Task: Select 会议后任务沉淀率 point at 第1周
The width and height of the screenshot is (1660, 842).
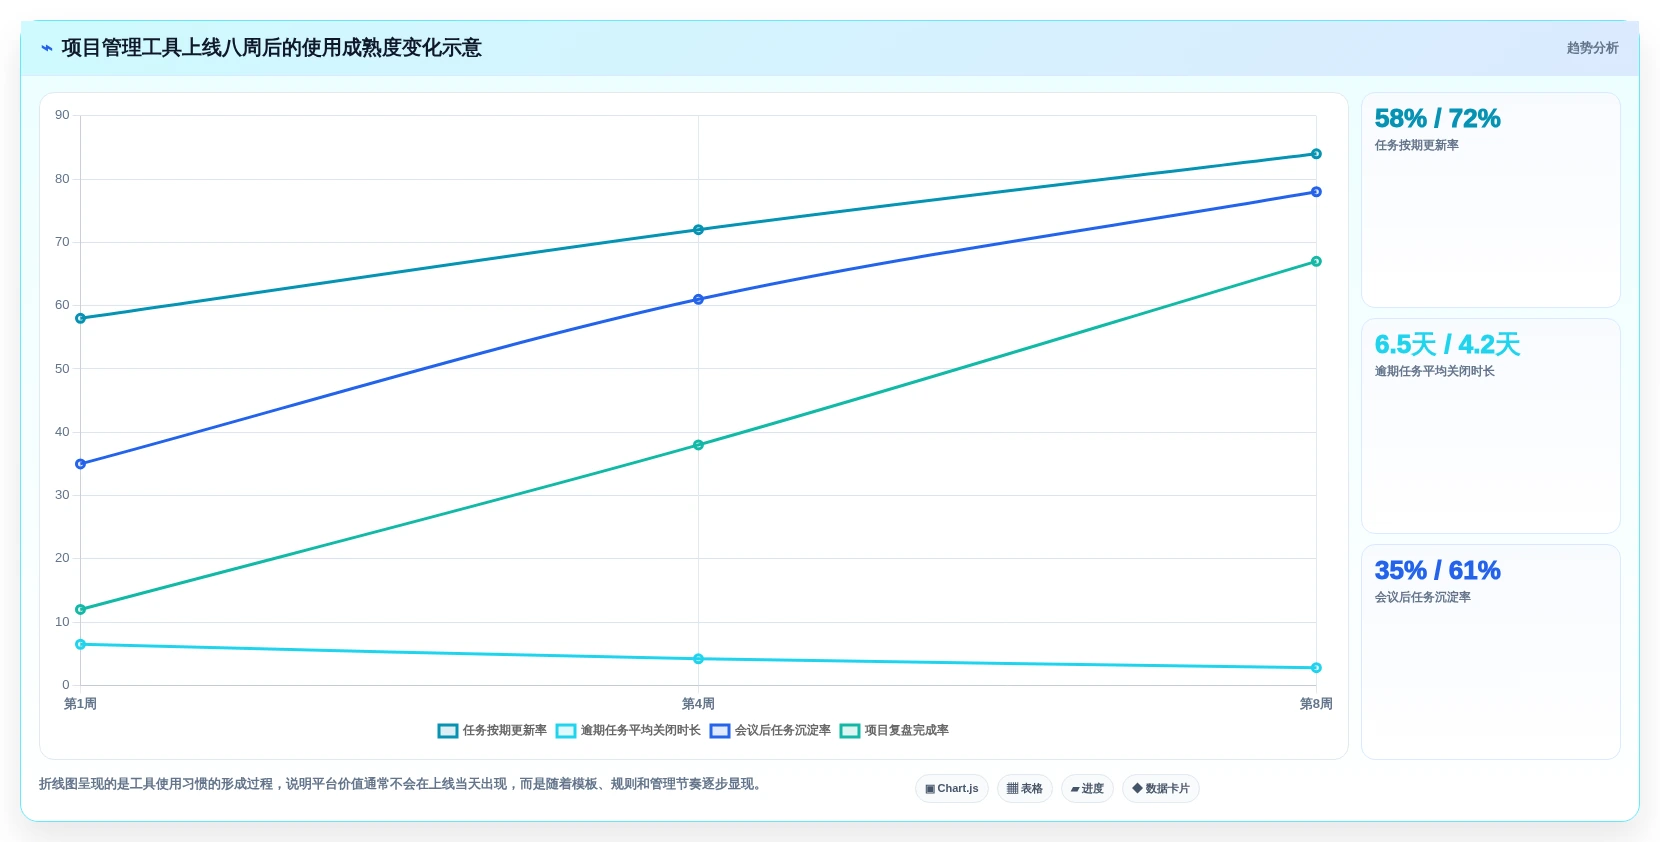Action: pos(81,464)
